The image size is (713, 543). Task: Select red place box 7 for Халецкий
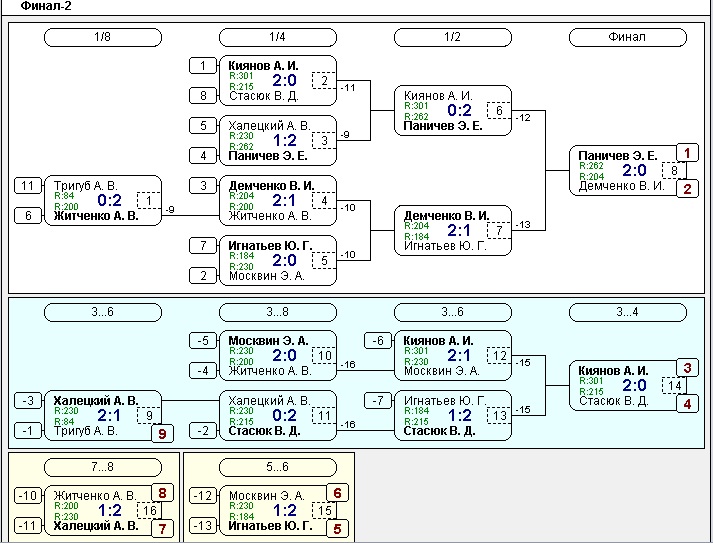click(x=162, y=528)
